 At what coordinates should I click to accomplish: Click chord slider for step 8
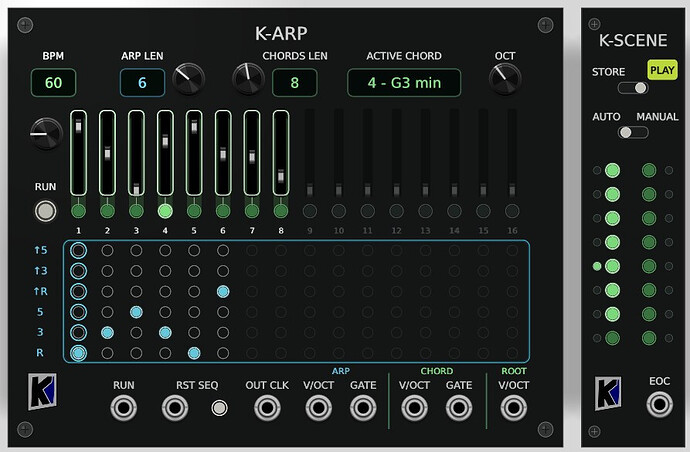[281, 153]
